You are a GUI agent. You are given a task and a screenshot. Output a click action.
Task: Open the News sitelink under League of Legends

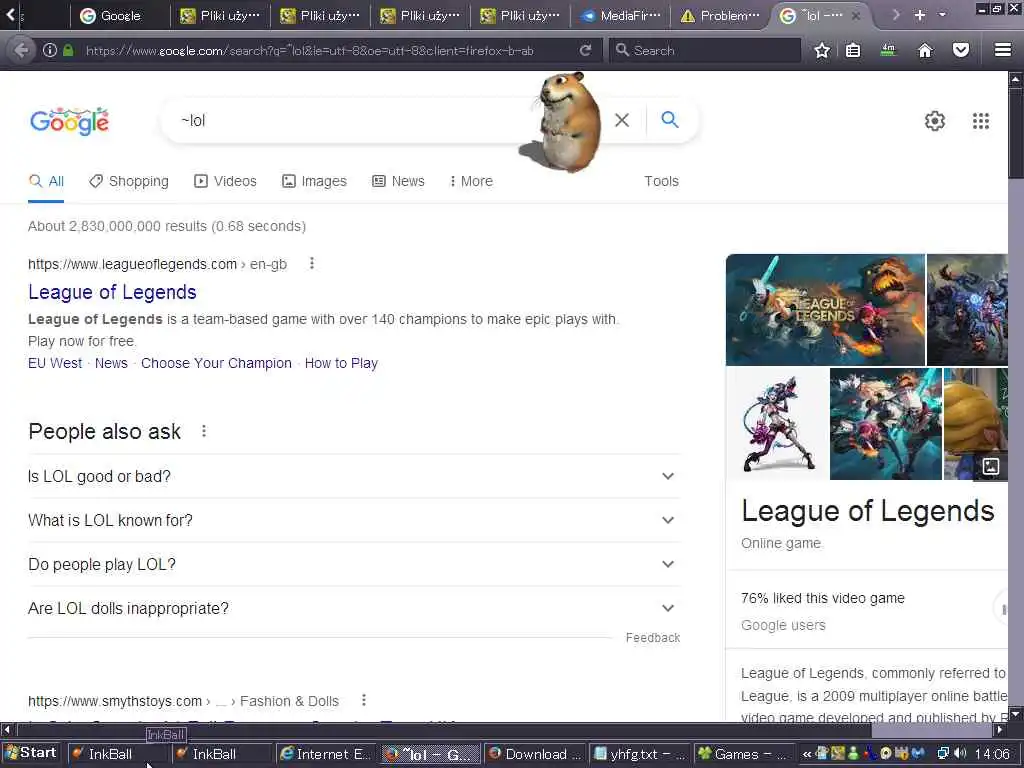click(111, 363)
